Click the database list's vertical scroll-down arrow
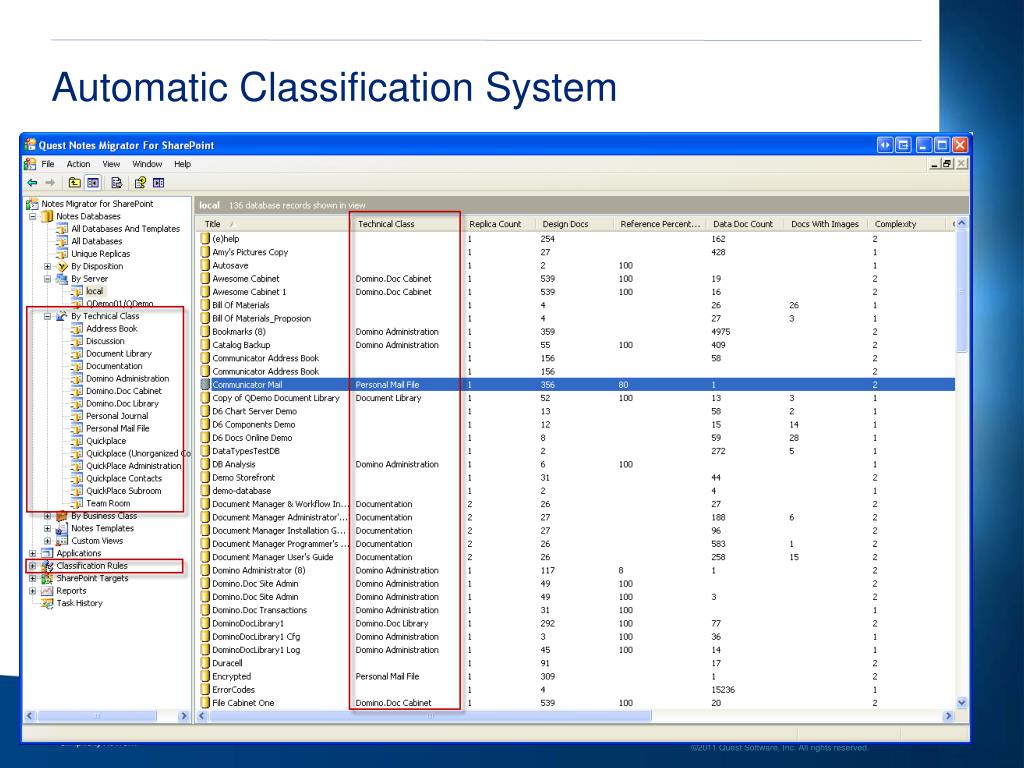Image resolution: width=1024 pixels, height=768 pixels. [x=961, y=703]
